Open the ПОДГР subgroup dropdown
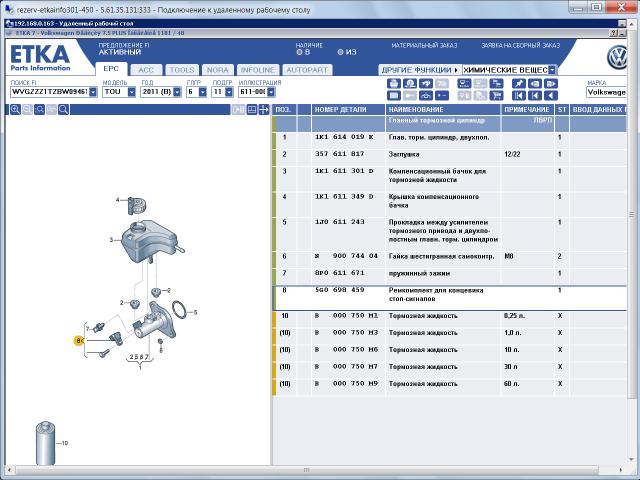The image size is (640, 480). (229, 92)
